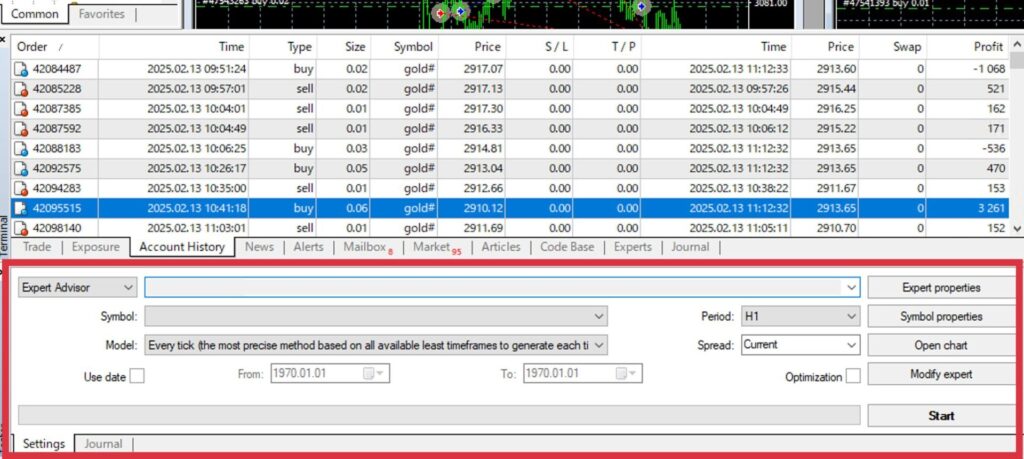Screen dimensions: 1024x459
Task: Click the order icon for 42085228
Action: click(21, 89)
